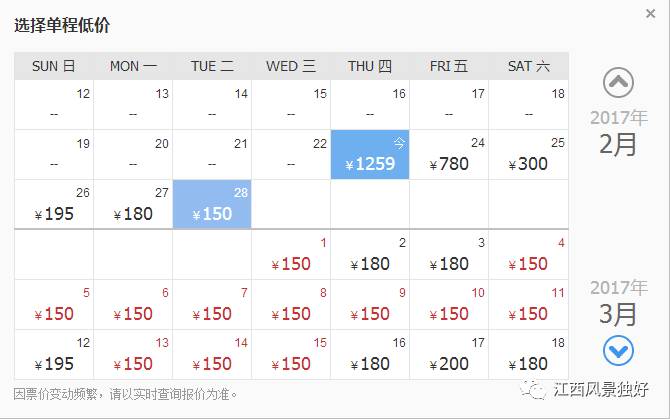Choose February 24 fare ¥780
Screen dimensions: 670x419
click(448, 155)
